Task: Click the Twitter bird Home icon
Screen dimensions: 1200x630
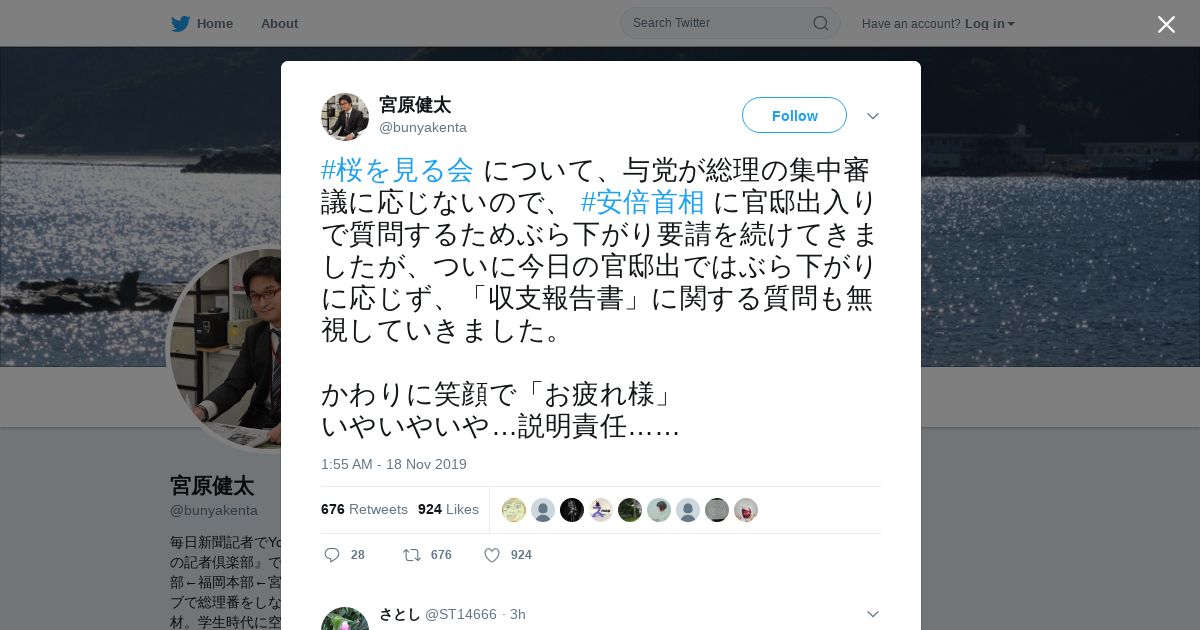Action: pyautogui.click(x=180, y=23)
